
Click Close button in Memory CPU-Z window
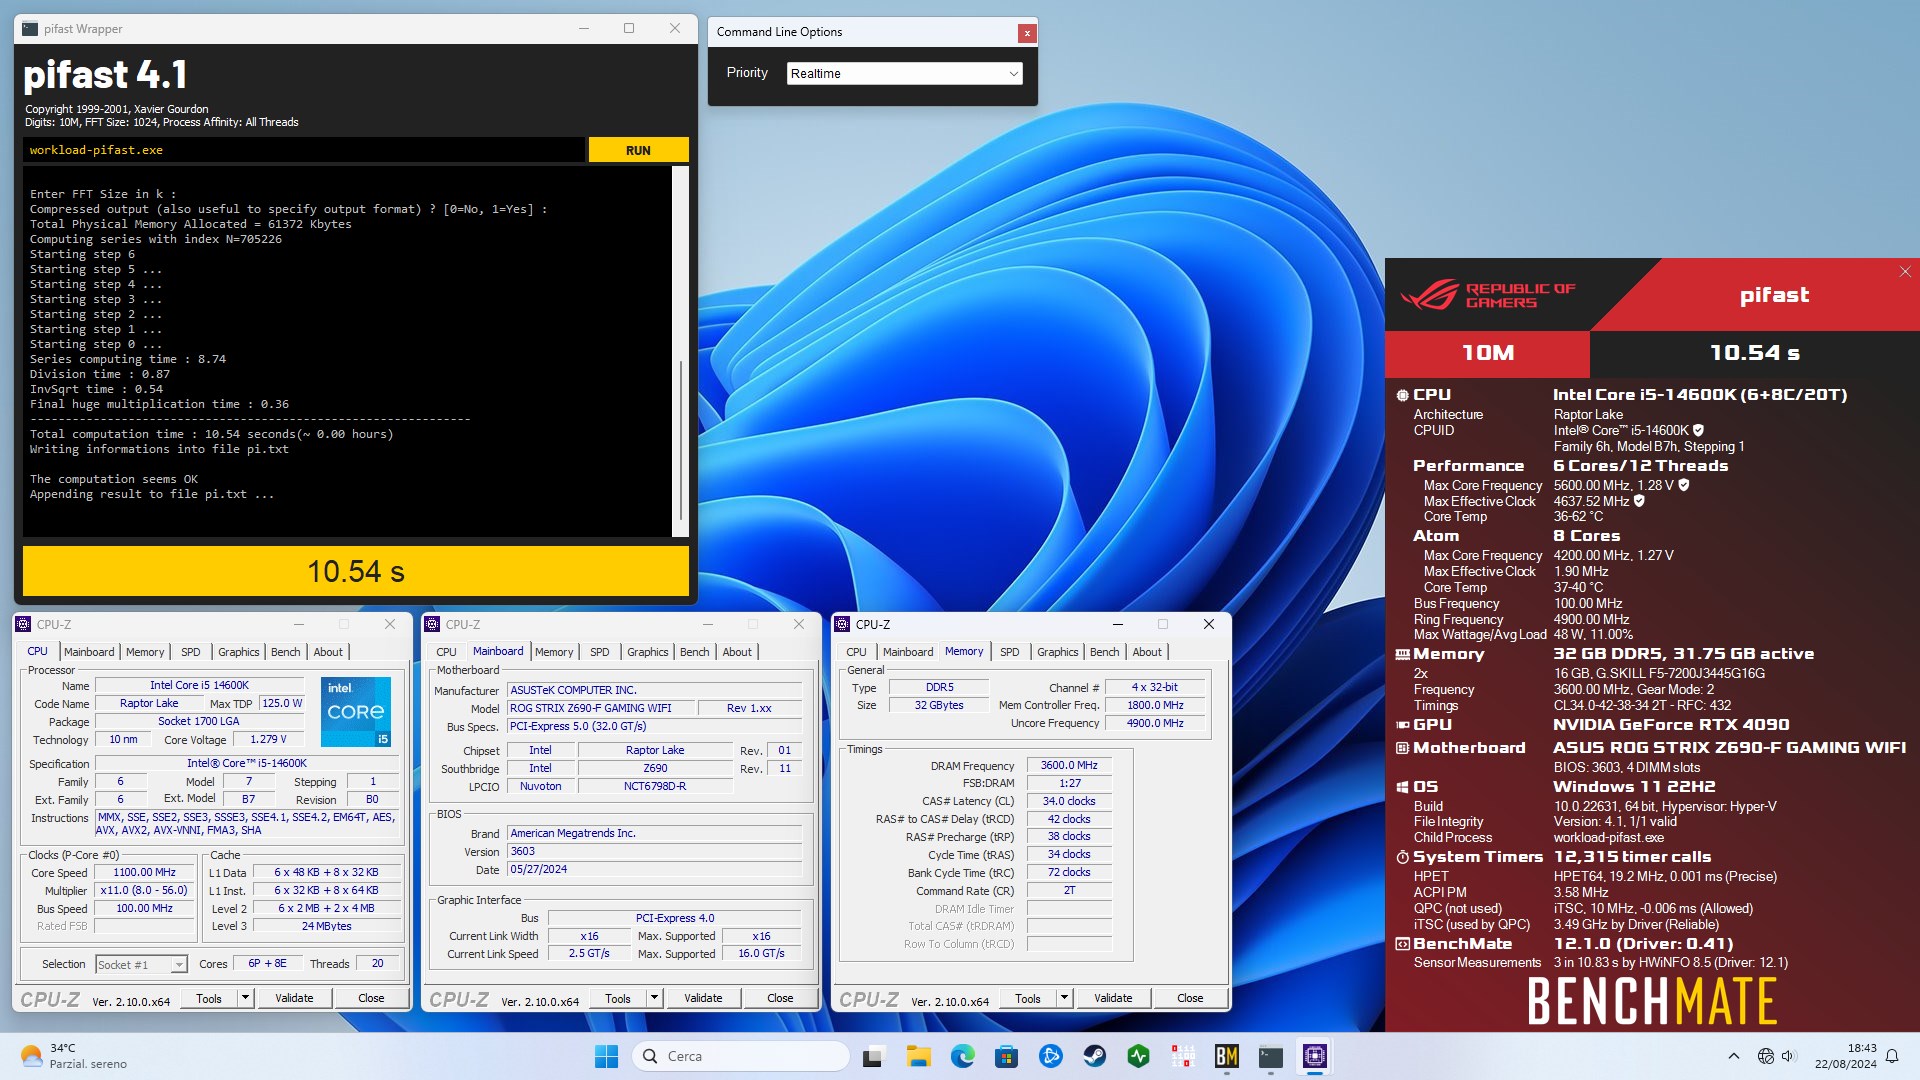click(1190, 998)
